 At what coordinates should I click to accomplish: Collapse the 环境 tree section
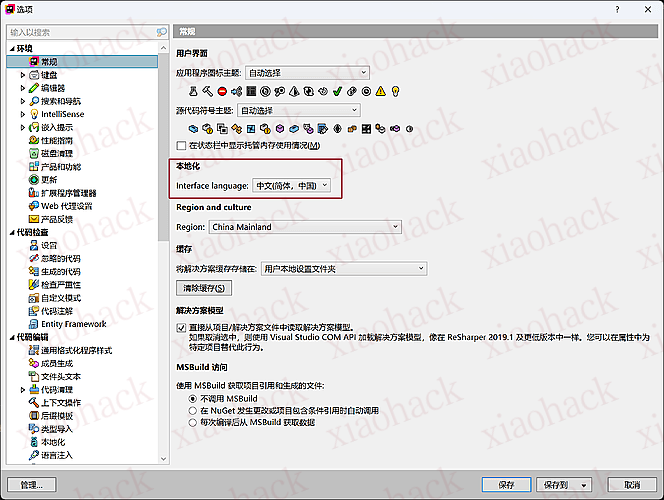[x=12, y=49]
